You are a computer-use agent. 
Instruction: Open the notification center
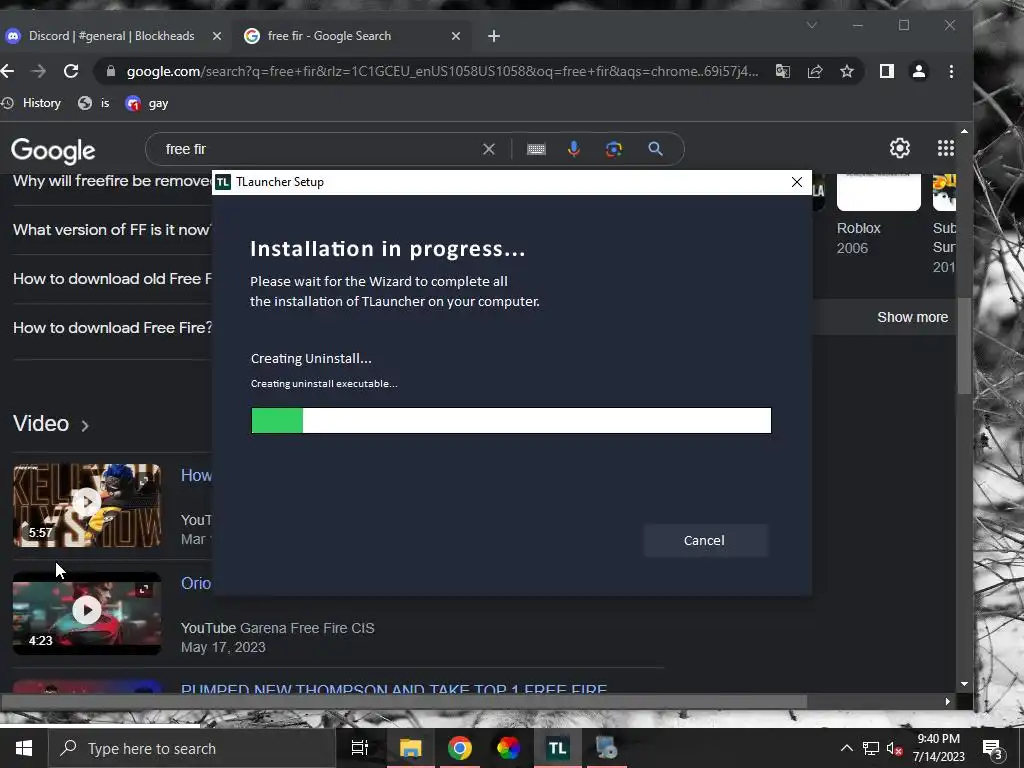pyautogui.click(x=993, y=748)
